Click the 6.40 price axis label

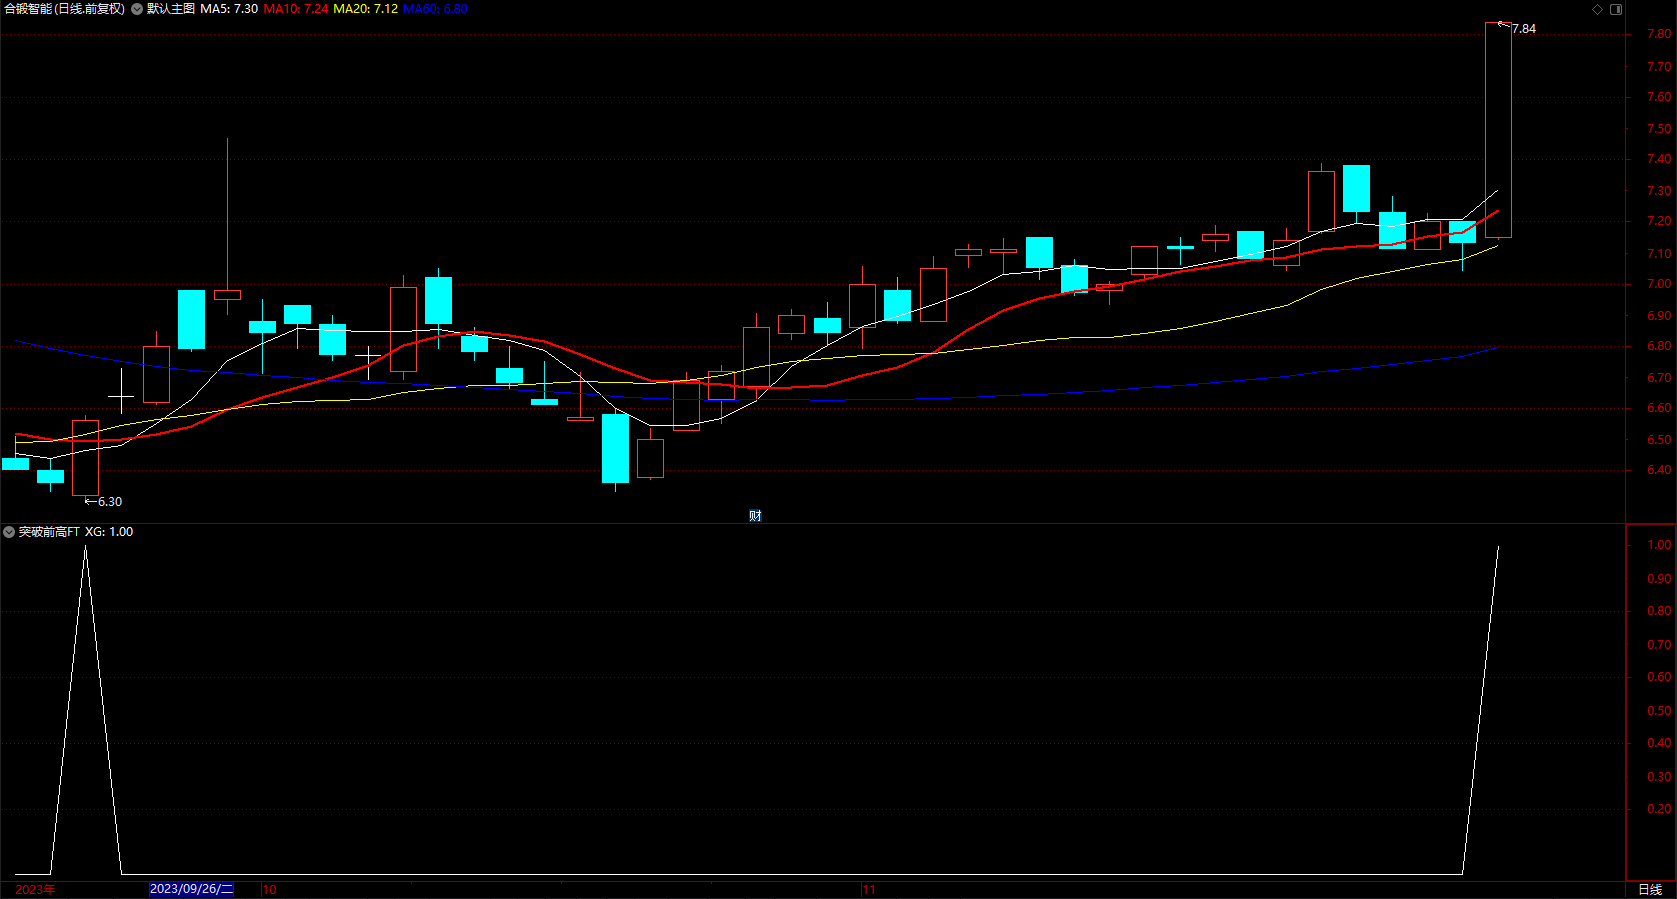tap(1659, 470)
